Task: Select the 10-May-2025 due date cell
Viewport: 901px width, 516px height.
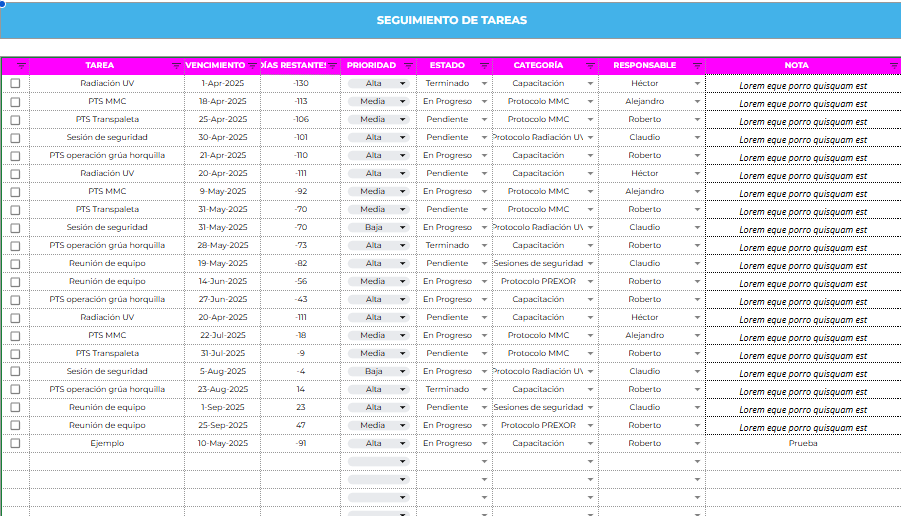Action: [222, 444]
